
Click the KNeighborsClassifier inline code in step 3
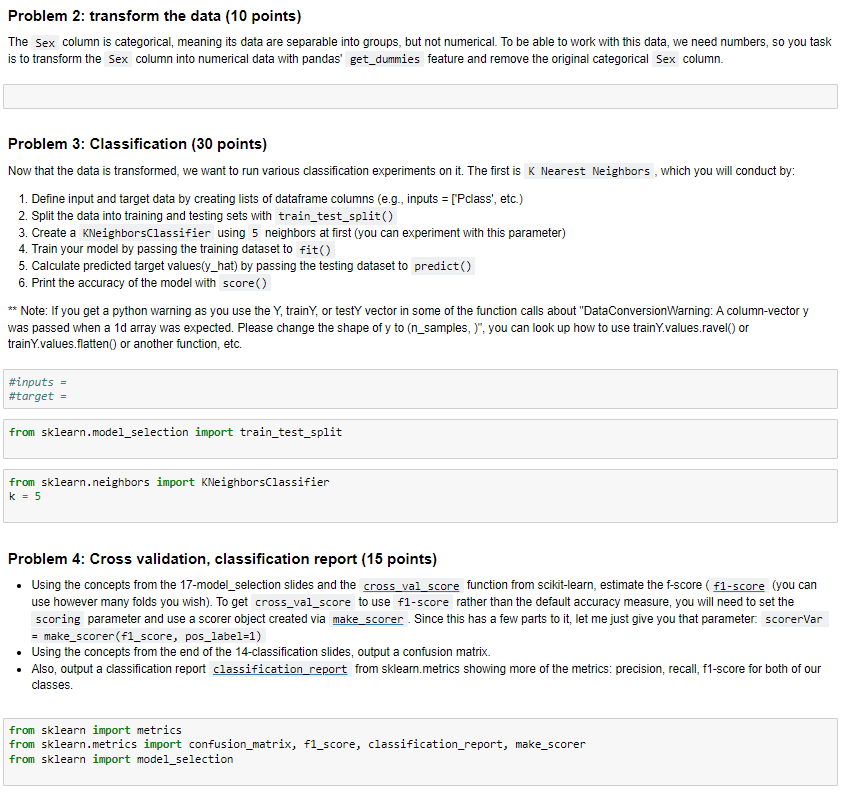click(x=146, y=233)
